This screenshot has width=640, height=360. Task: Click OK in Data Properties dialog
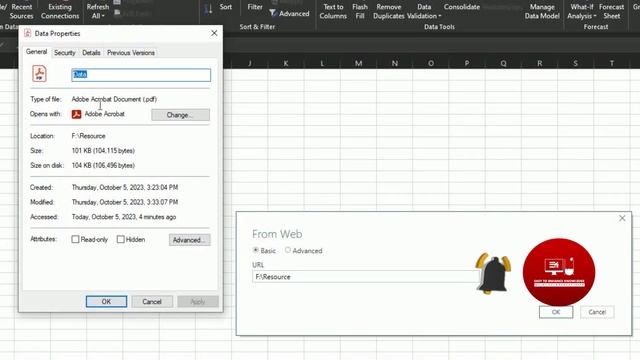[106, 302]
